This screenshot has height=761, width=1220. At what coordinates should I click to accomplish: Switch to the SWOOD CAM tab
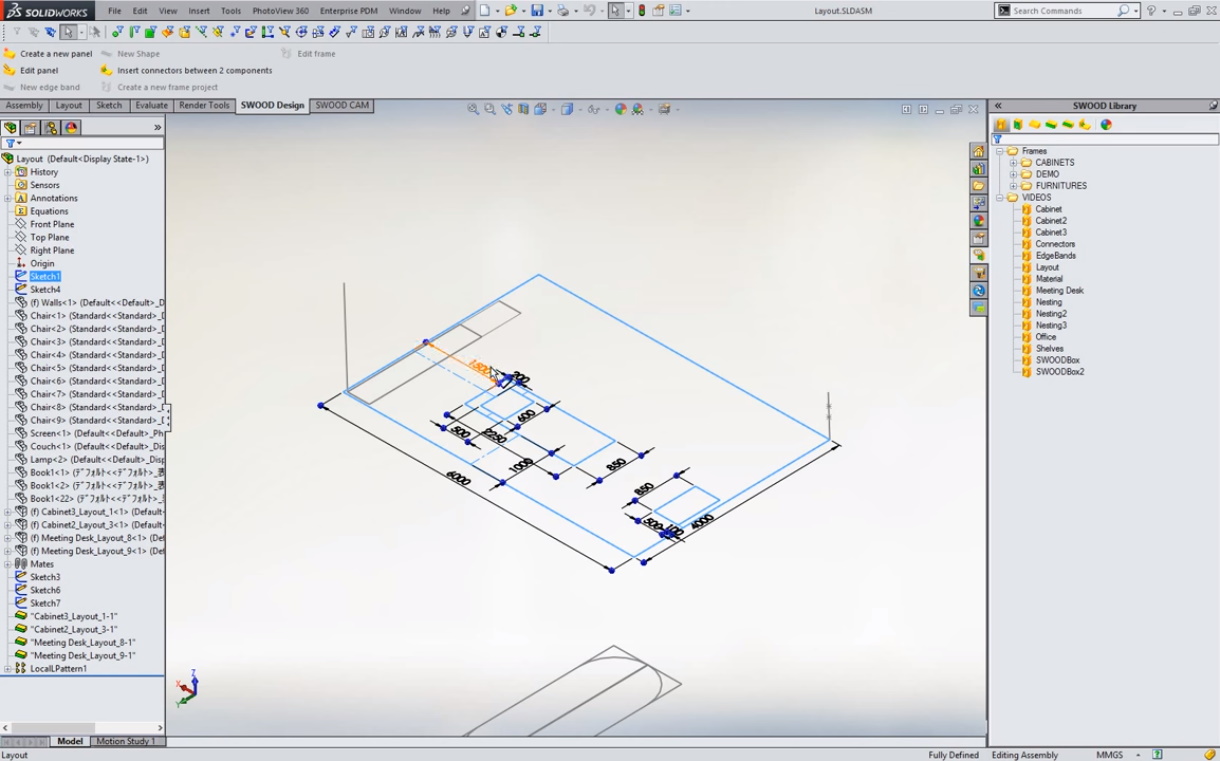[x=342, y=106]
